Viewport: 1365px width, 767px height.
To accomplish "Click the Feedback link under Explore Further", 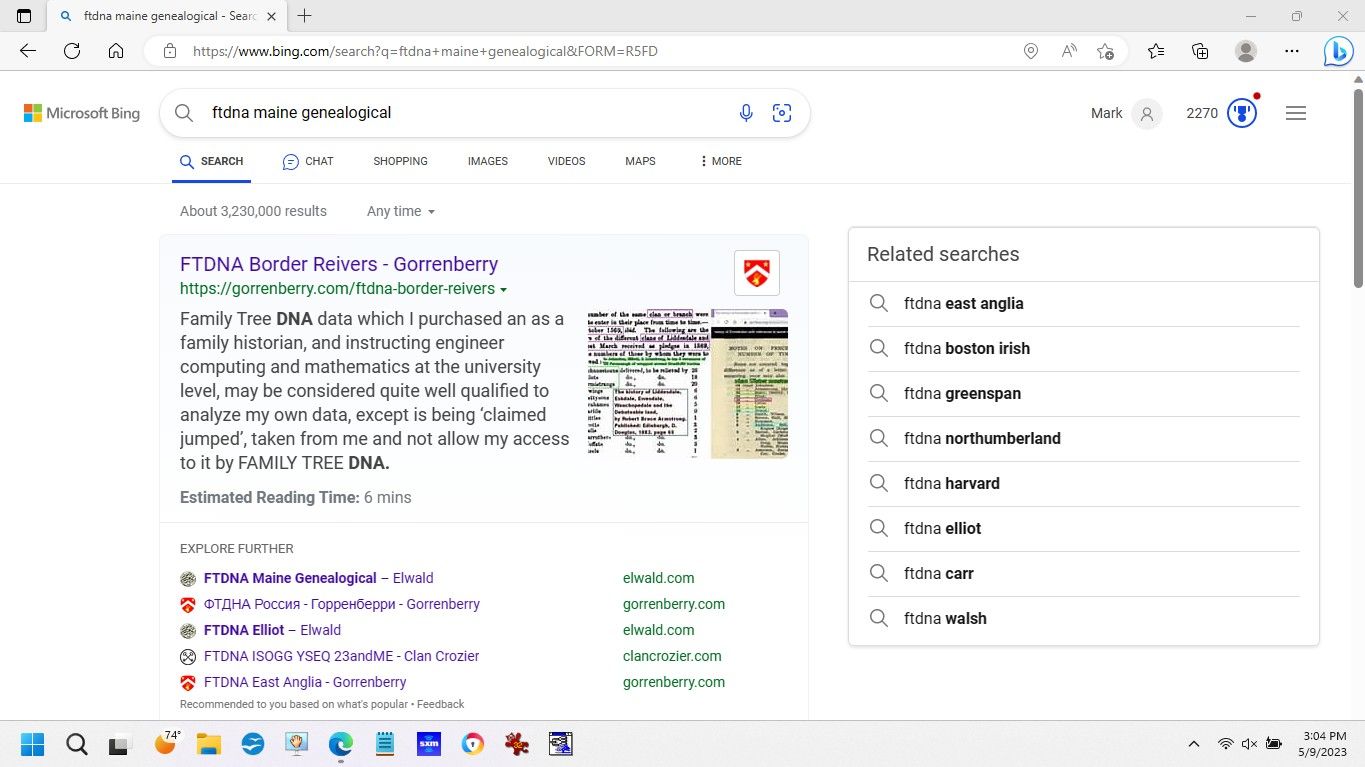I will 440,704.
